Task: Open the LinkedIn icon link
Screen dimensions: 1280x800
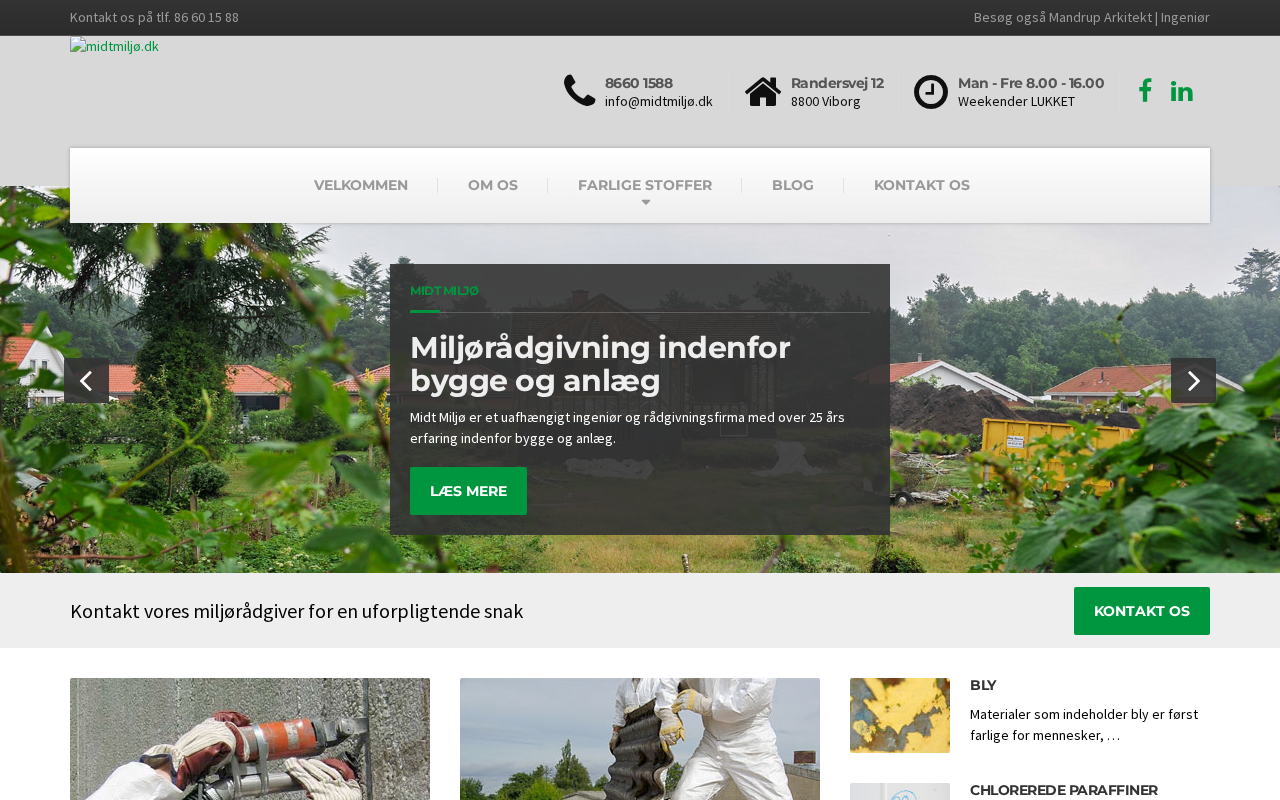Action: 1182,91
